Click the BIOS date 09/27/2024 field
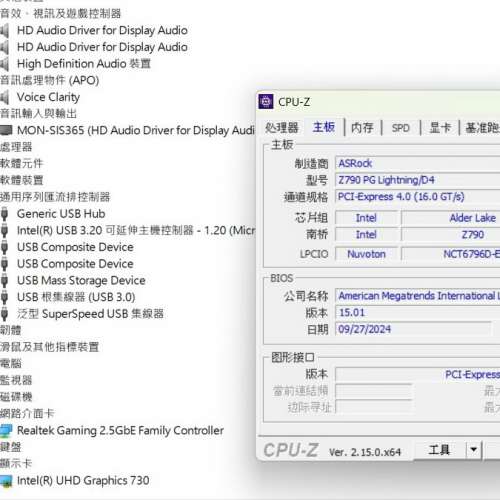 pyautogui.click(x=413, y=329)
